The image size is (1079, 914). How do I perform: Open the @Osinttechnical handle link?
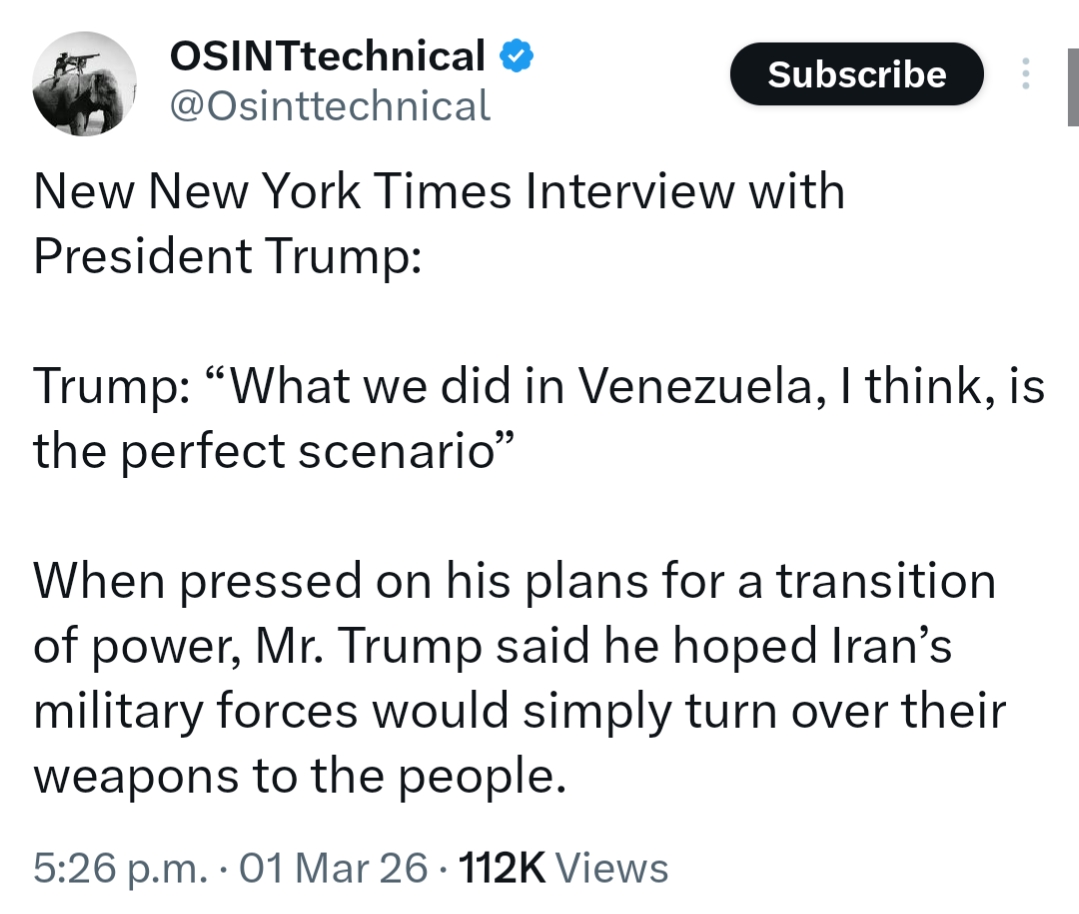[331, 105]
